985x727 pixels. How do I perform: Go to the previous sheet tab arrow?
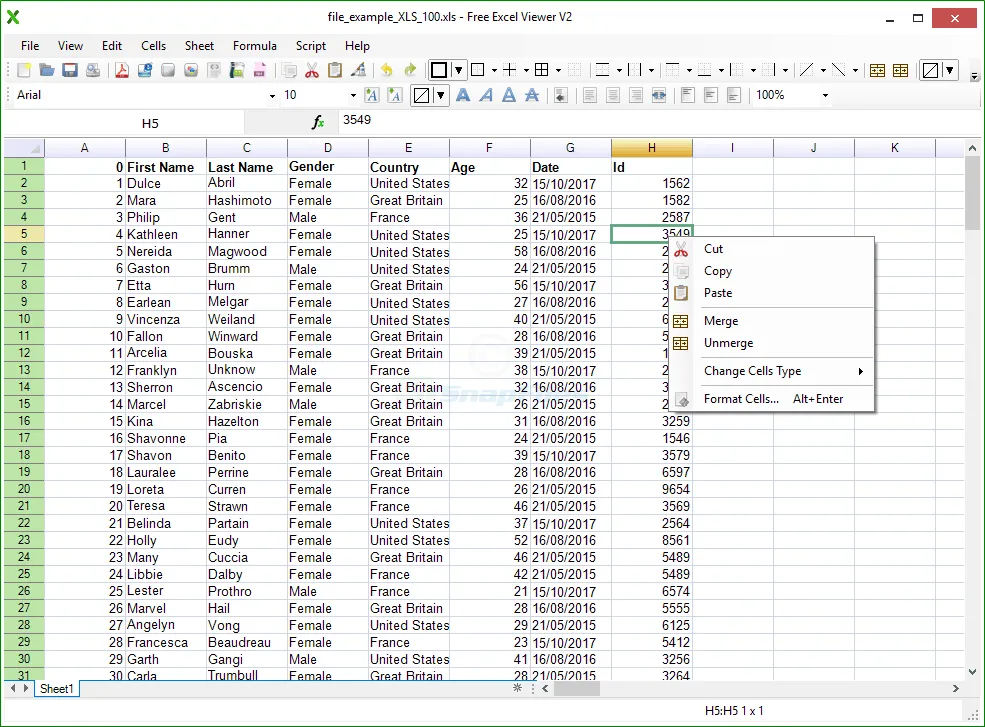(x=13, y=689)
